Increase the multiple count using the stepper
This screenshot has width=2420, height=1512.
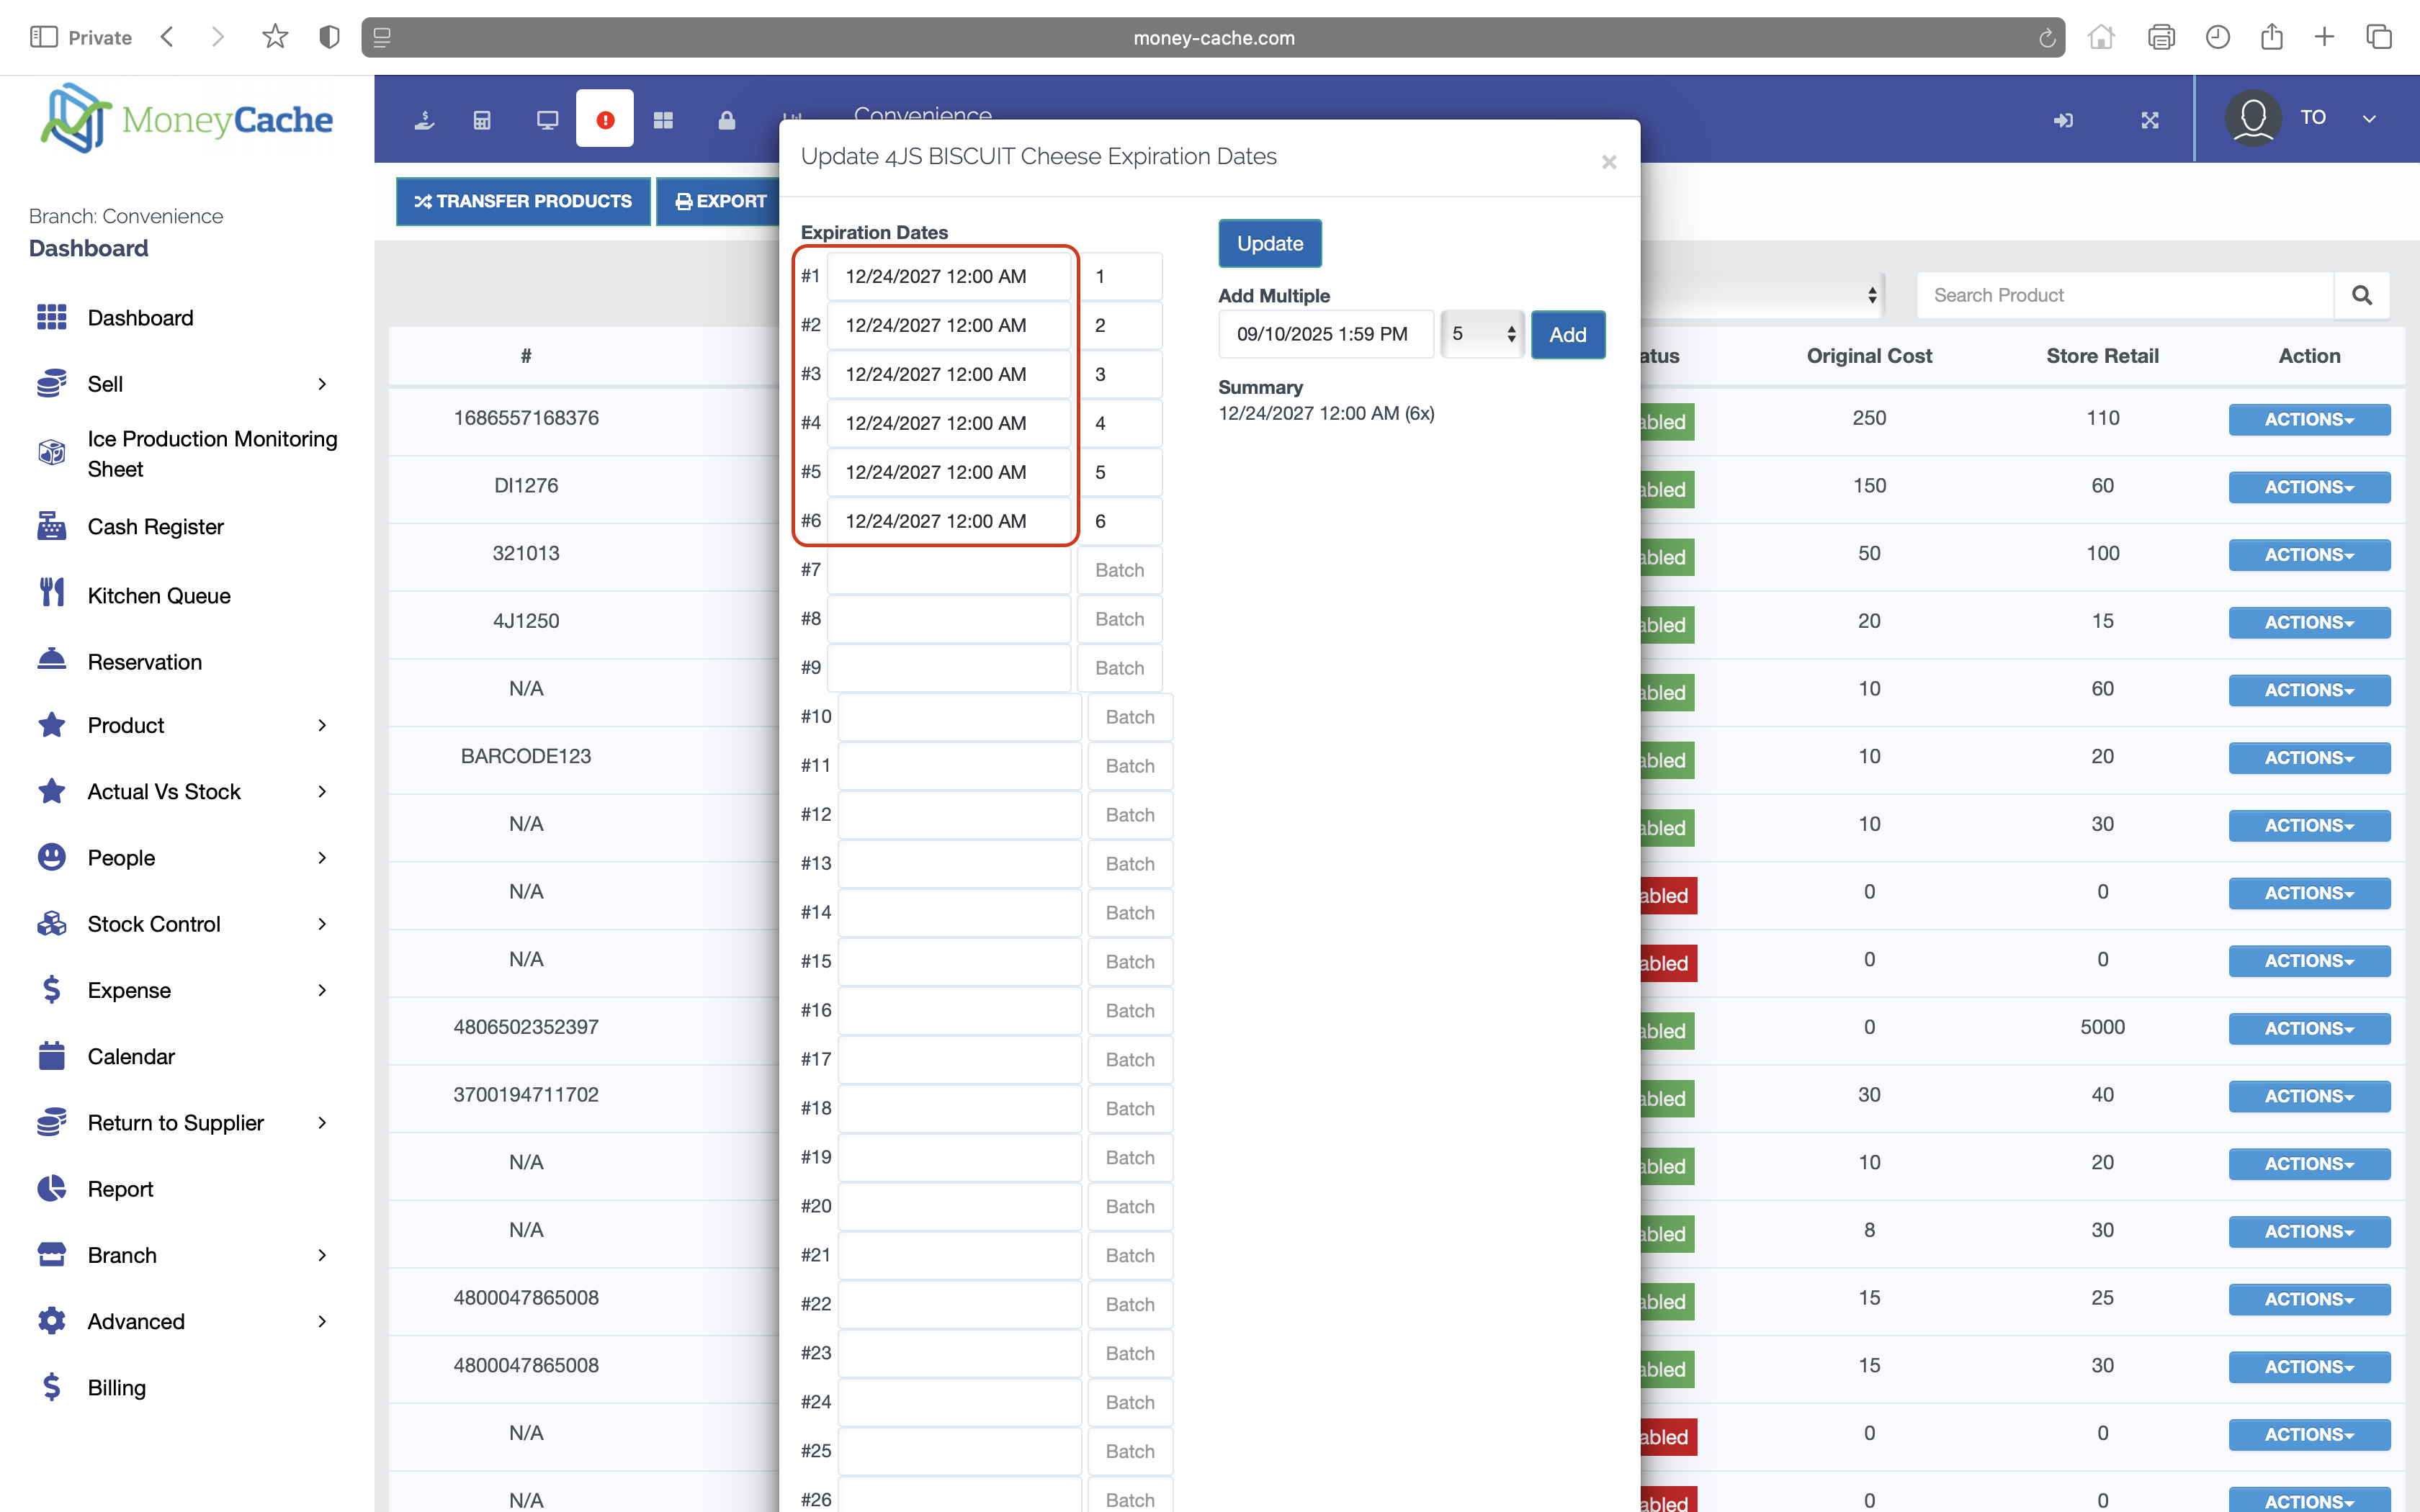coord(1510,327)
